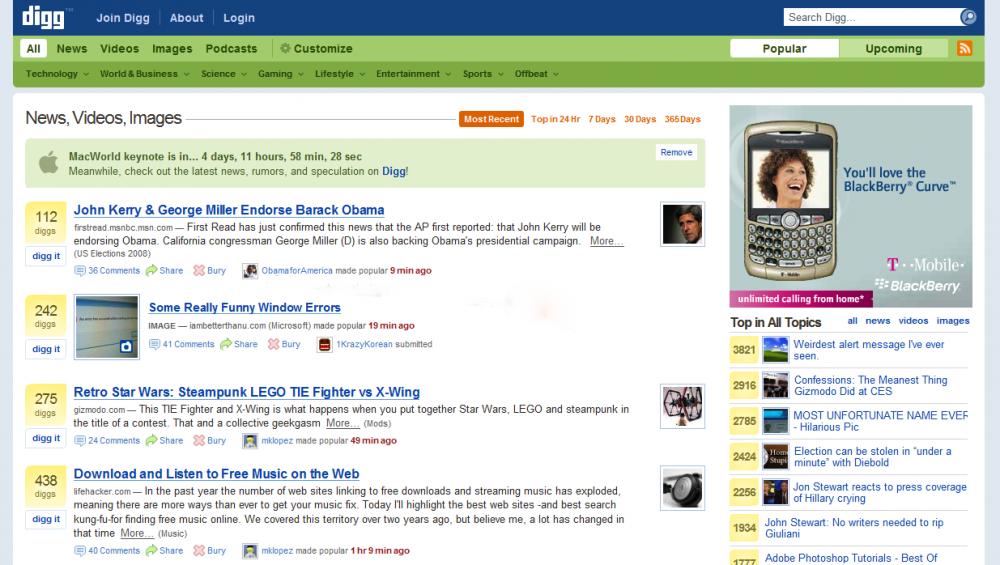Open Join Digg link
The width and height of the screenshot is (1000, 565).
(122, 18)
